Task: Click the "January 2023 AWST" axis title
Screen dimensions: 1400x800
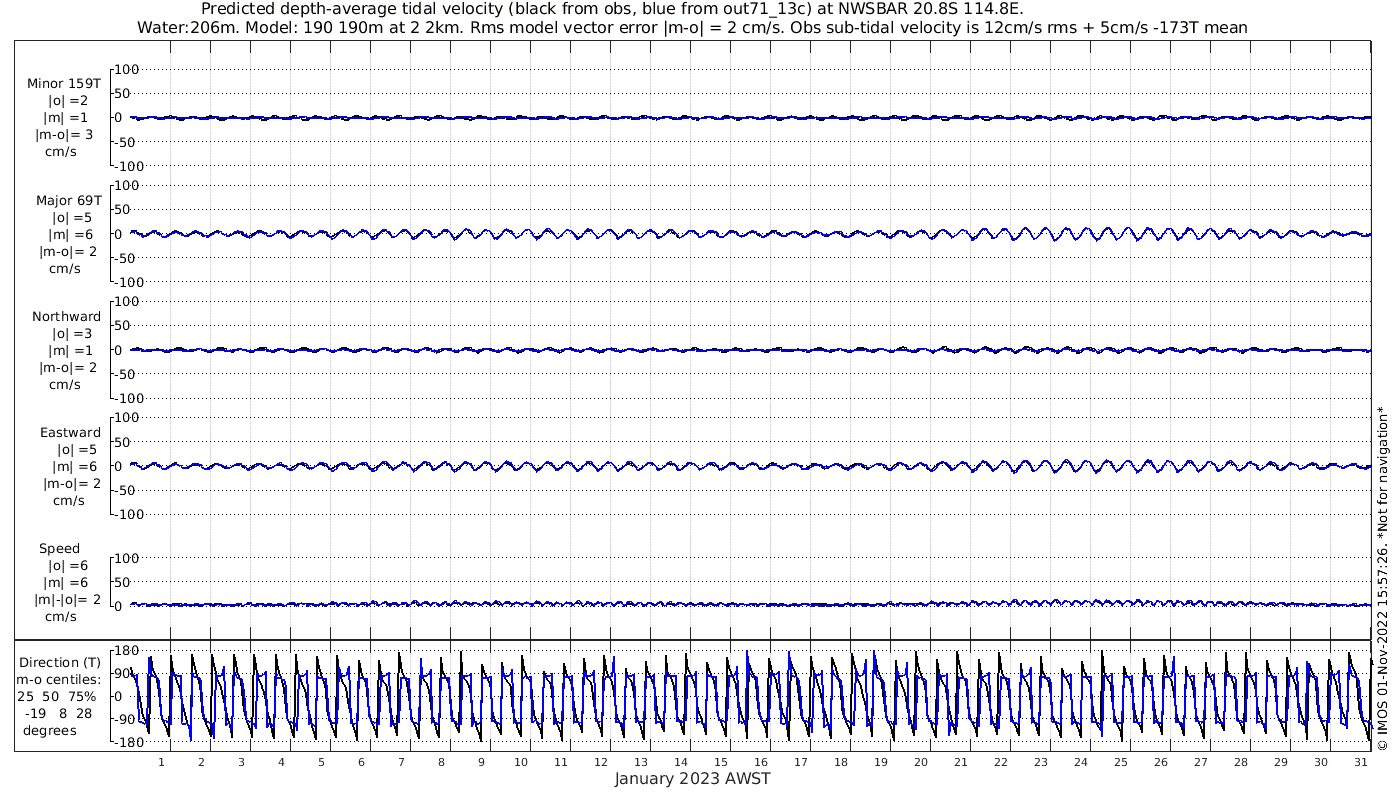Action: click(692, 779)
